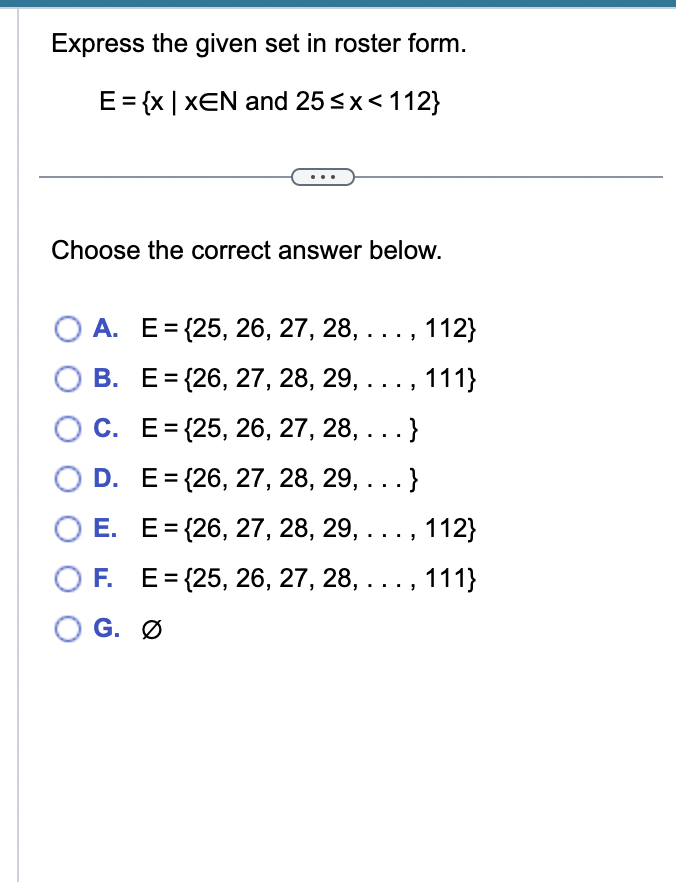Click answer text {26, 27, 28, 29, ..., 111}

(x=309, y=379)
